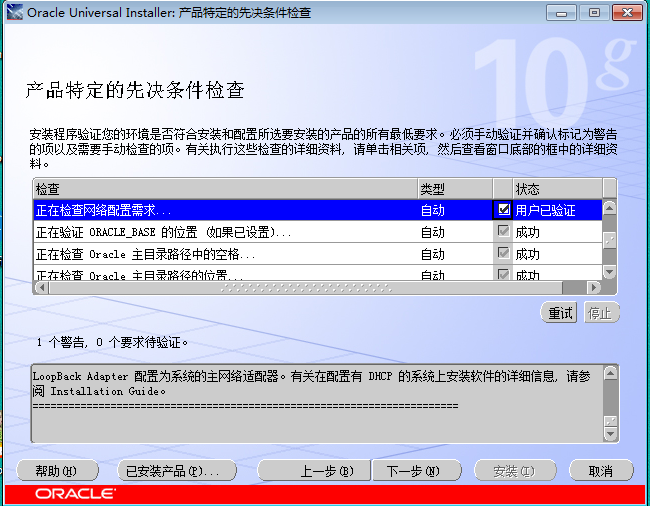Toggle checkbox for Oracle 主目录路径中的空格 row
This screenshot has height=506, width=650.
[x=503, y=253]
